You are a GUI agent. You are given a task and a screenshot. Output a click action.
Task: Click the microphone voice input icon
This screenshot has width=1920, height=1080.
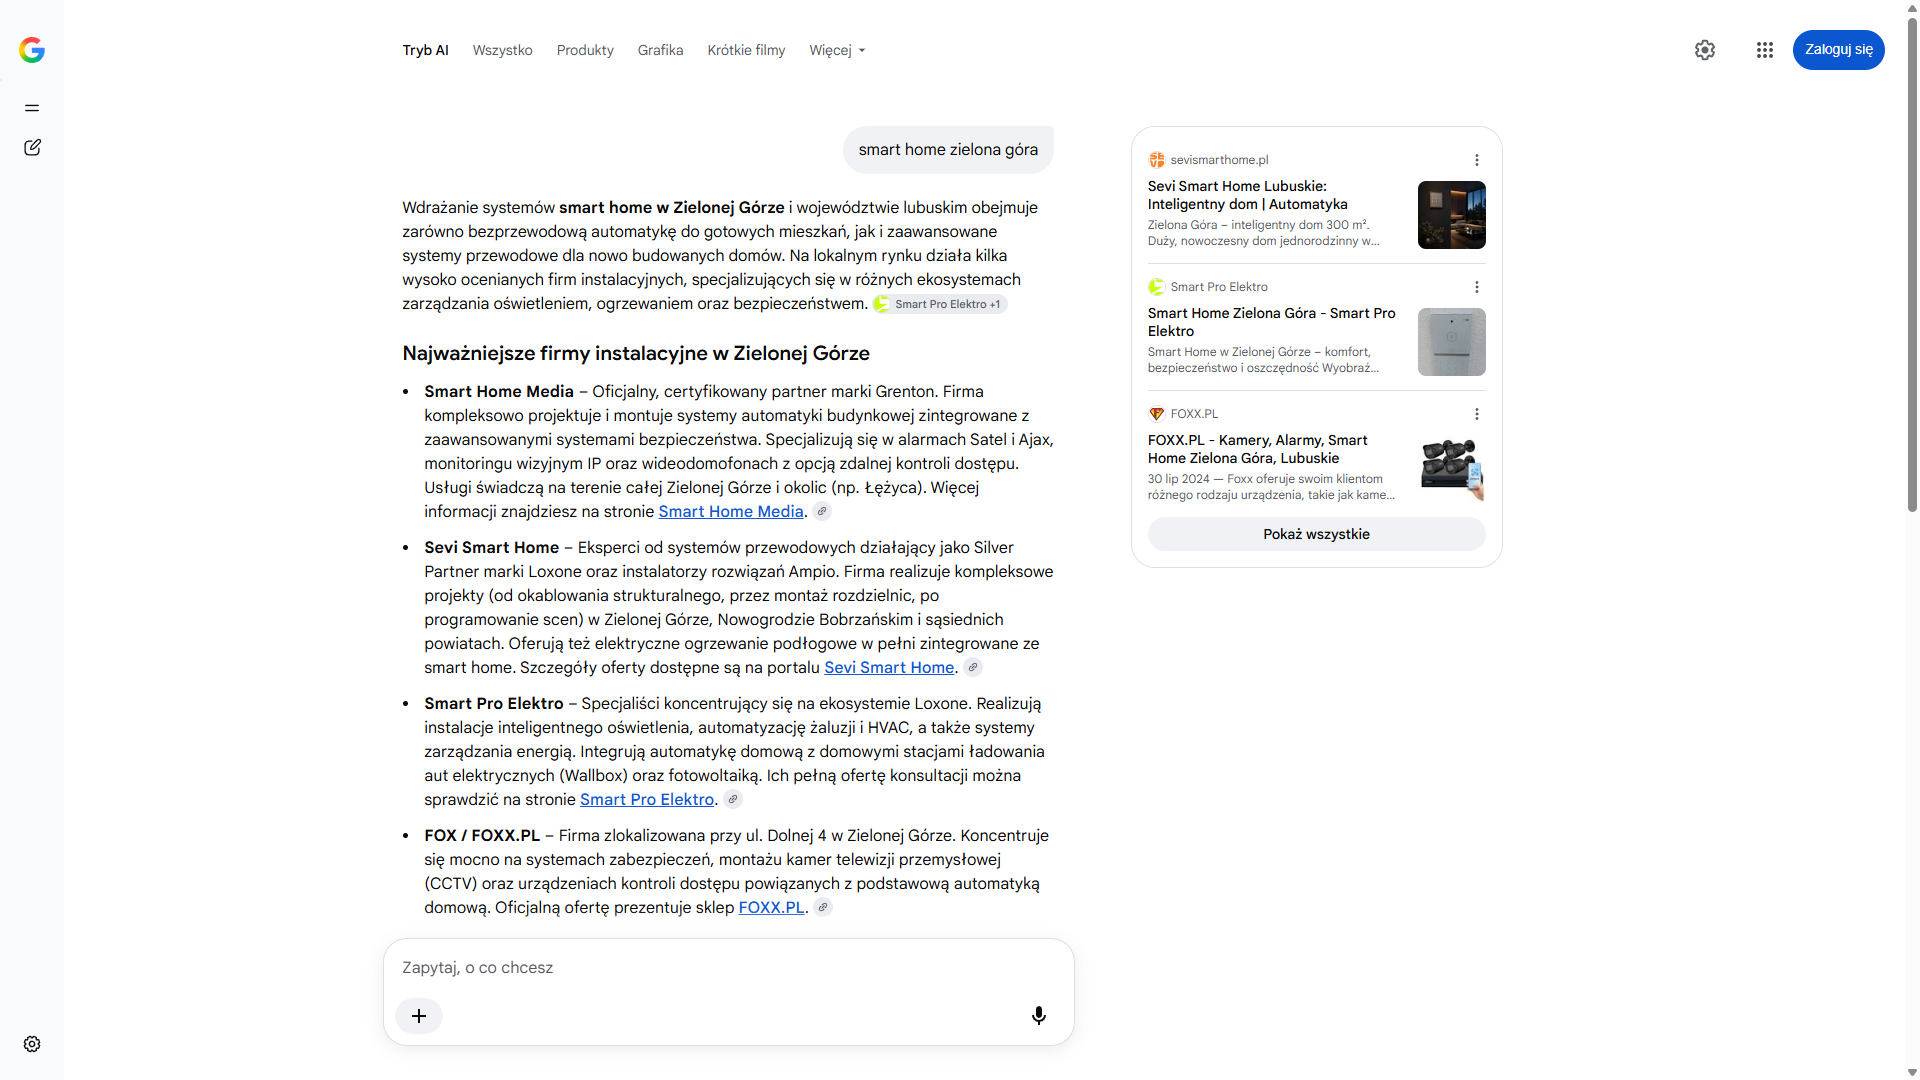[x=1039, y=1016]
